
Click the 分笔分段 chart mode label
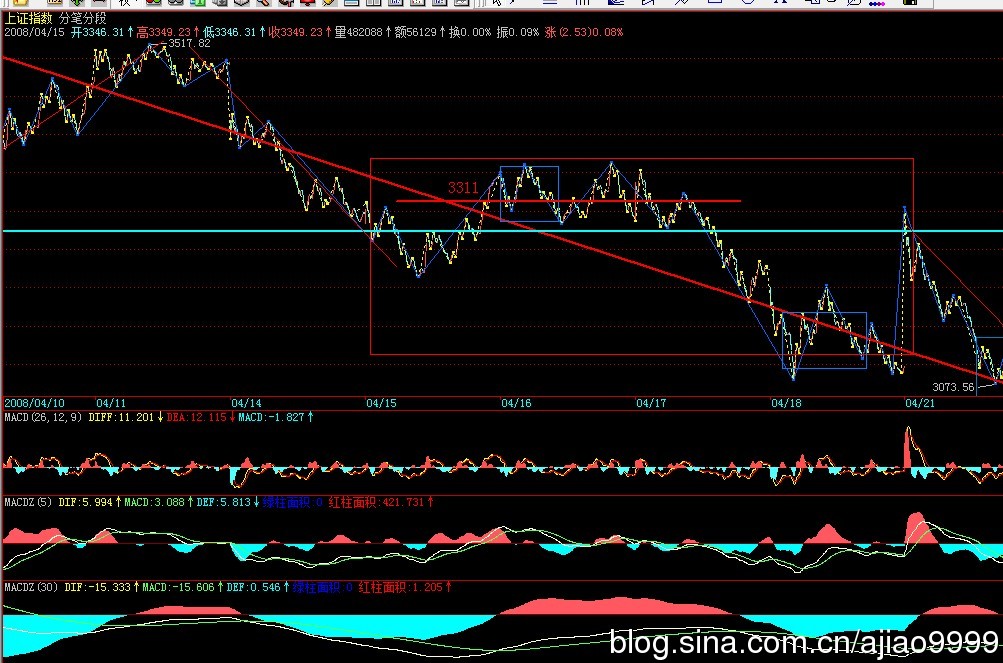[x=83, y=18]
